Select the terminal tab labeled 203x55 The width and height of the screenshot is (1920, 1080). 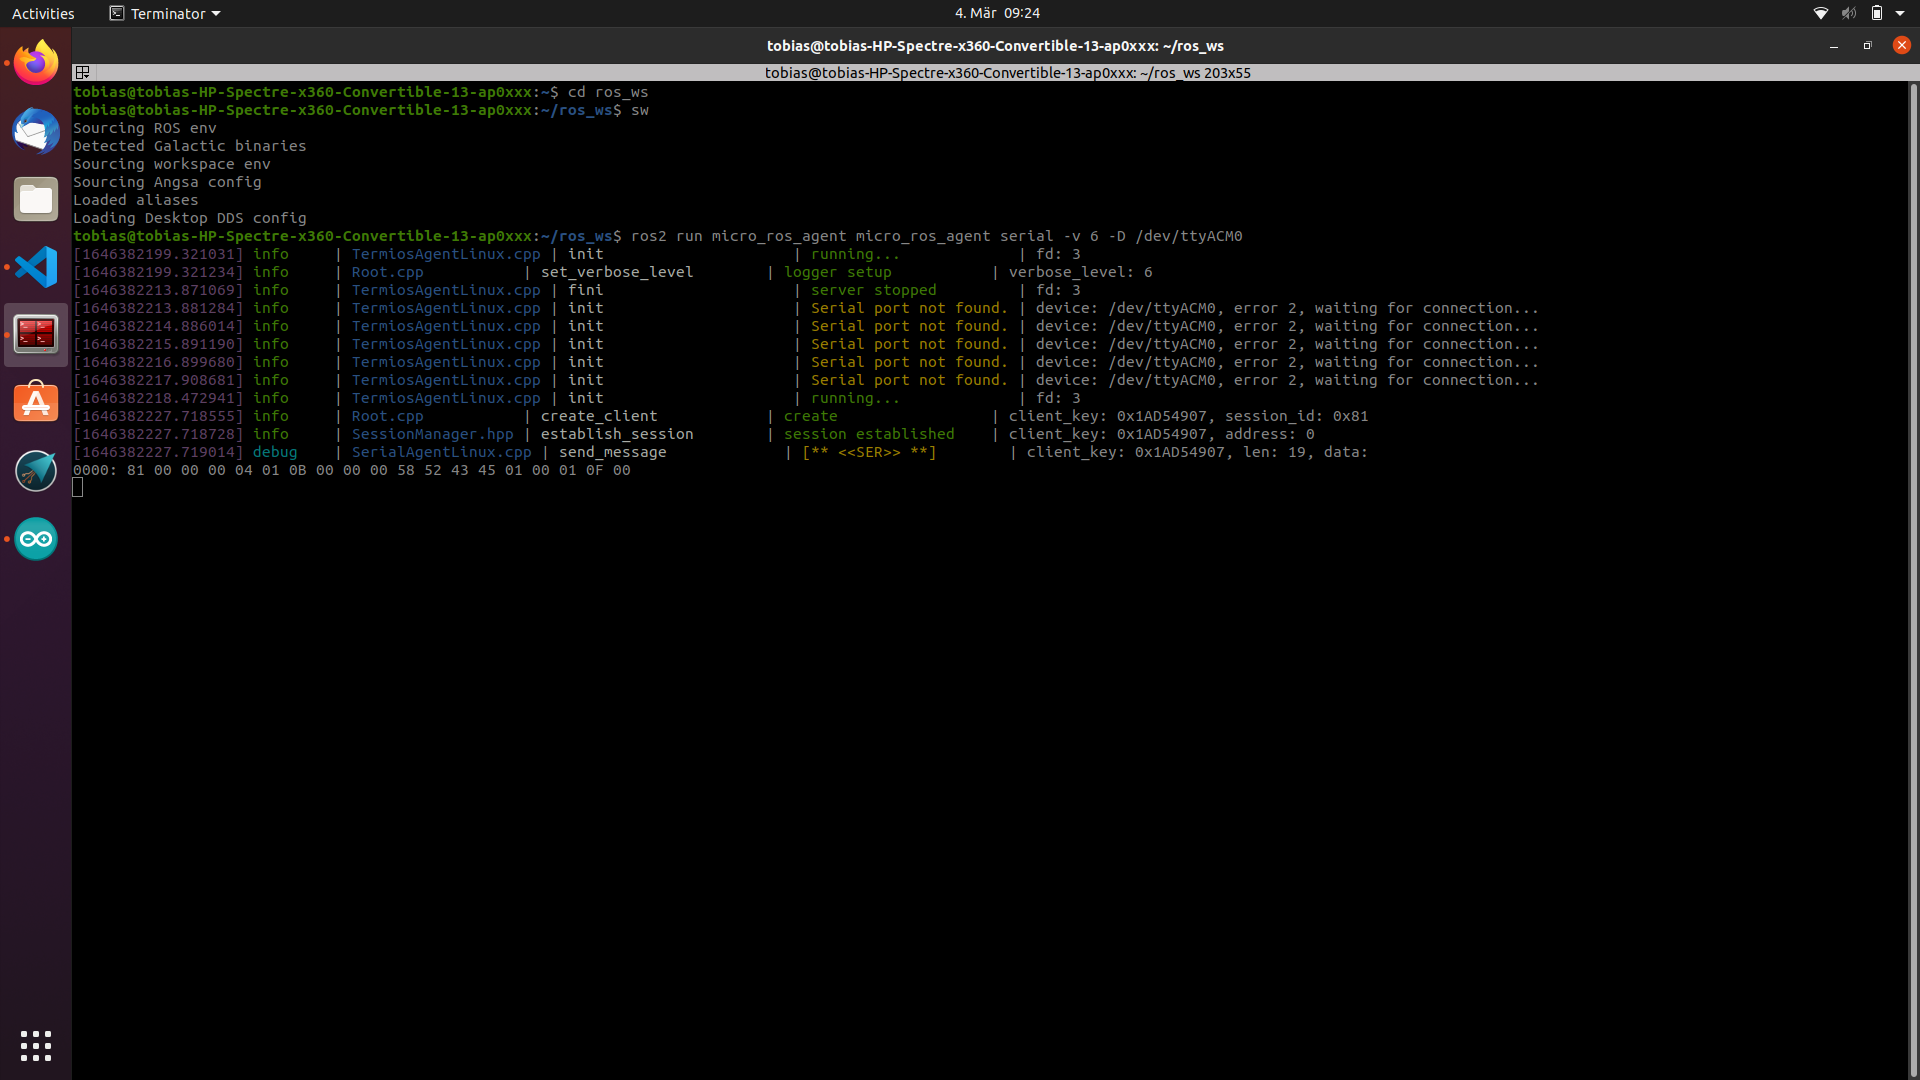point(1008,72)
